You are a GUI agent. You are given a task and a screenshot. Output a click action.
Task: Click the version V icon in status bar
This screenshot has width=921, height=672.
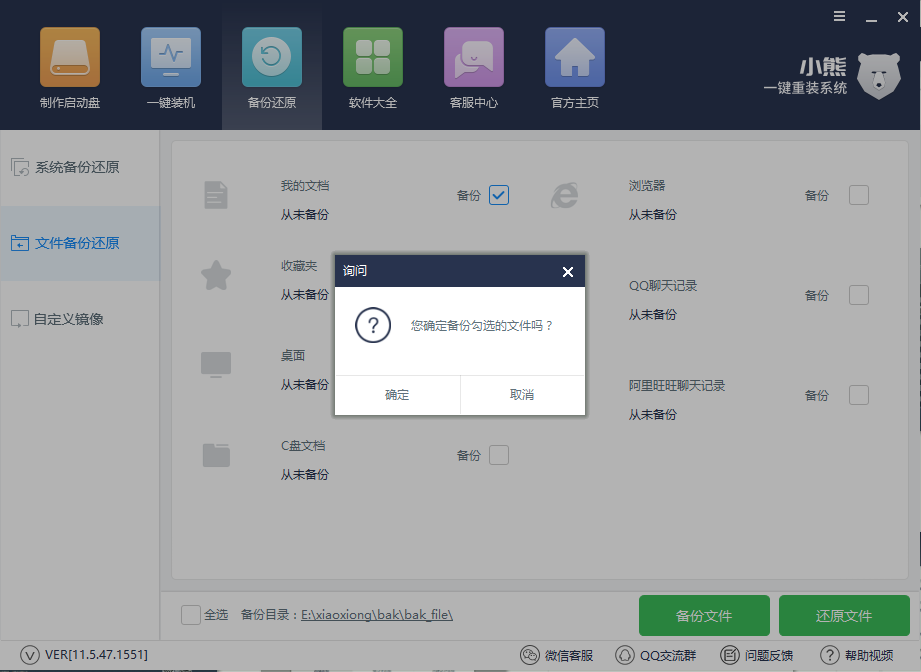pos(29,654)
